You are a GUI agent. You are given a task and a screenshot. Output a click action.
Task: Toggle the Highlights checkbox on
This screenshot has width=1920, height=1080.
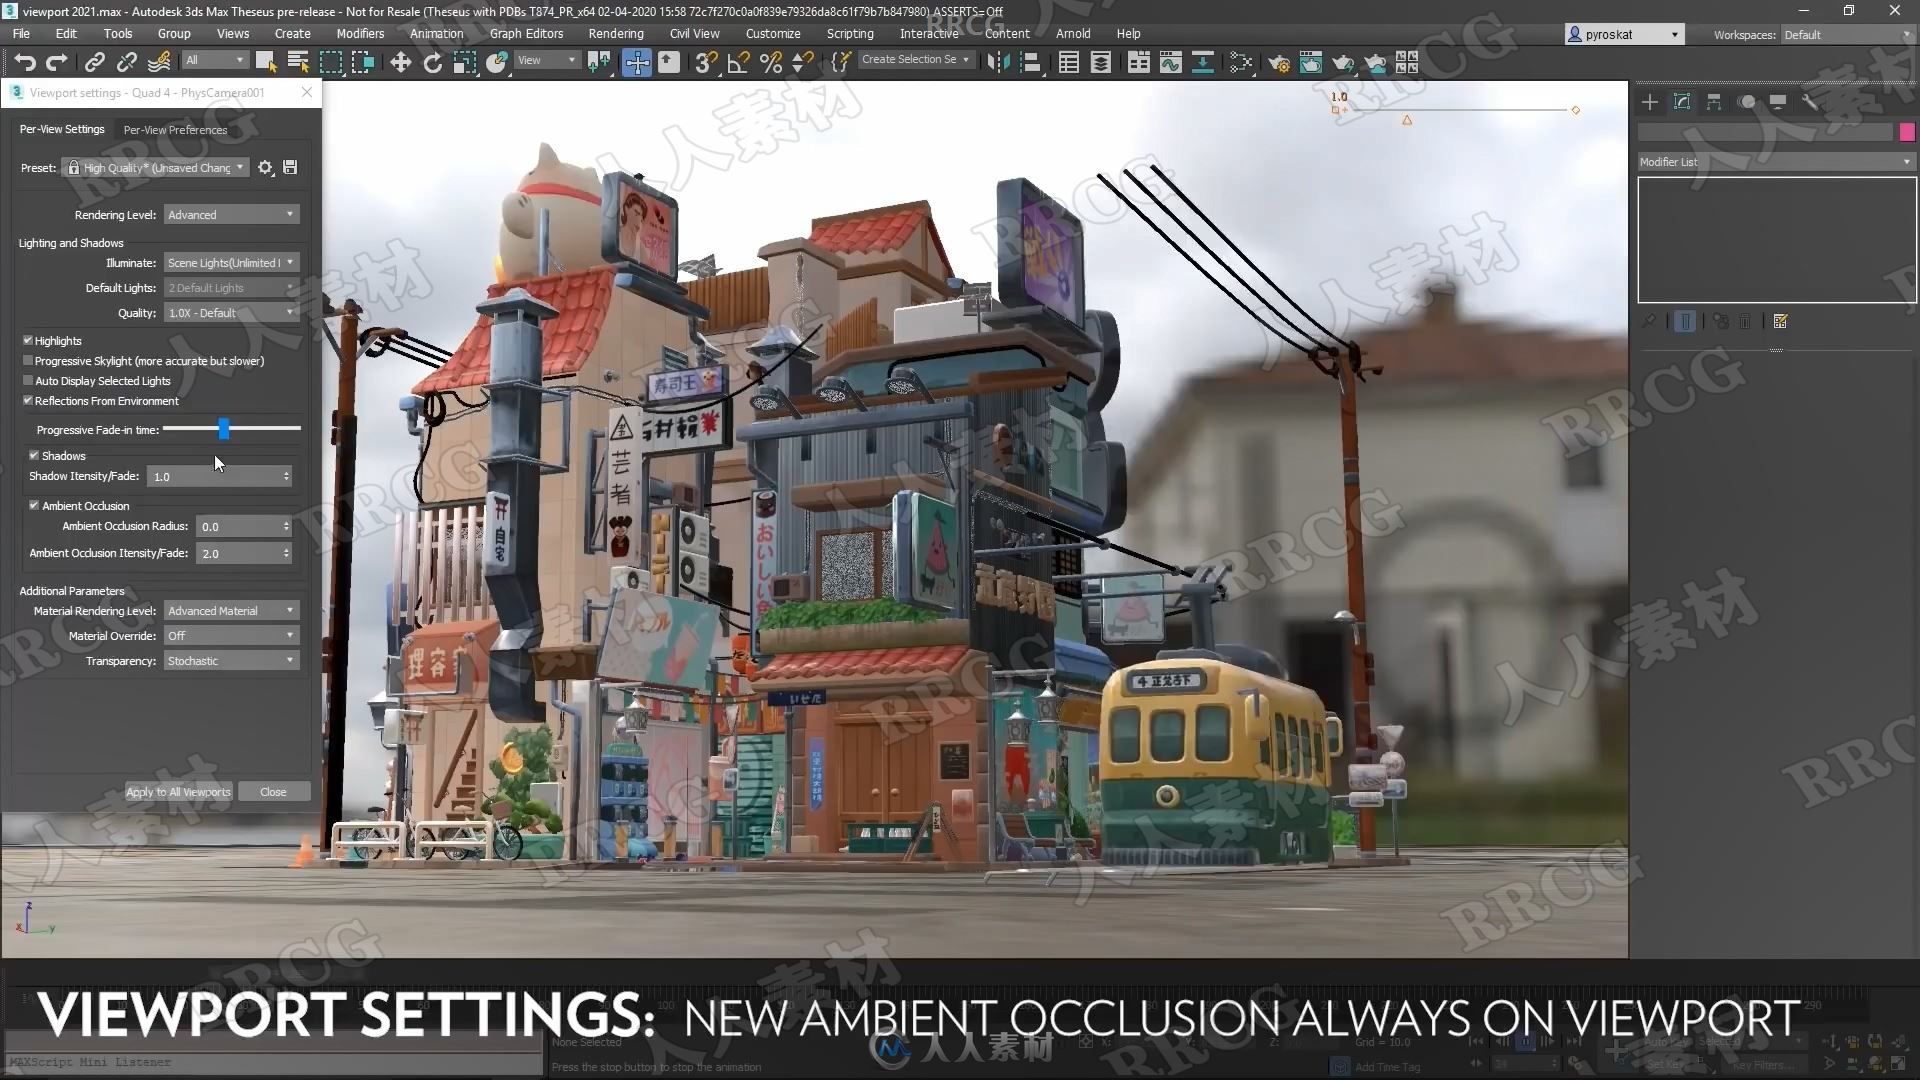(x=29, y=340)
